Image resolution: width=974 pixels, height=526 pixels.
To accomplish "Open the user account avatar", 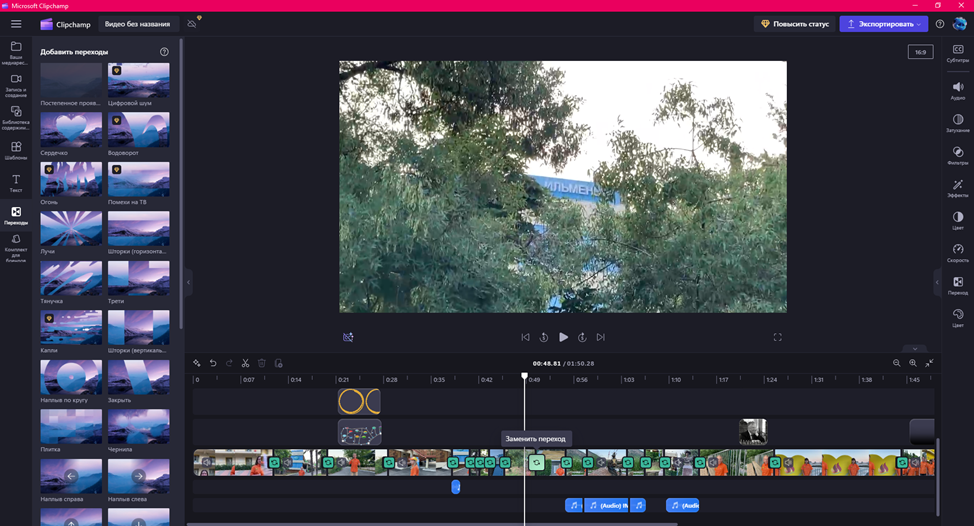I will (960, 24).
